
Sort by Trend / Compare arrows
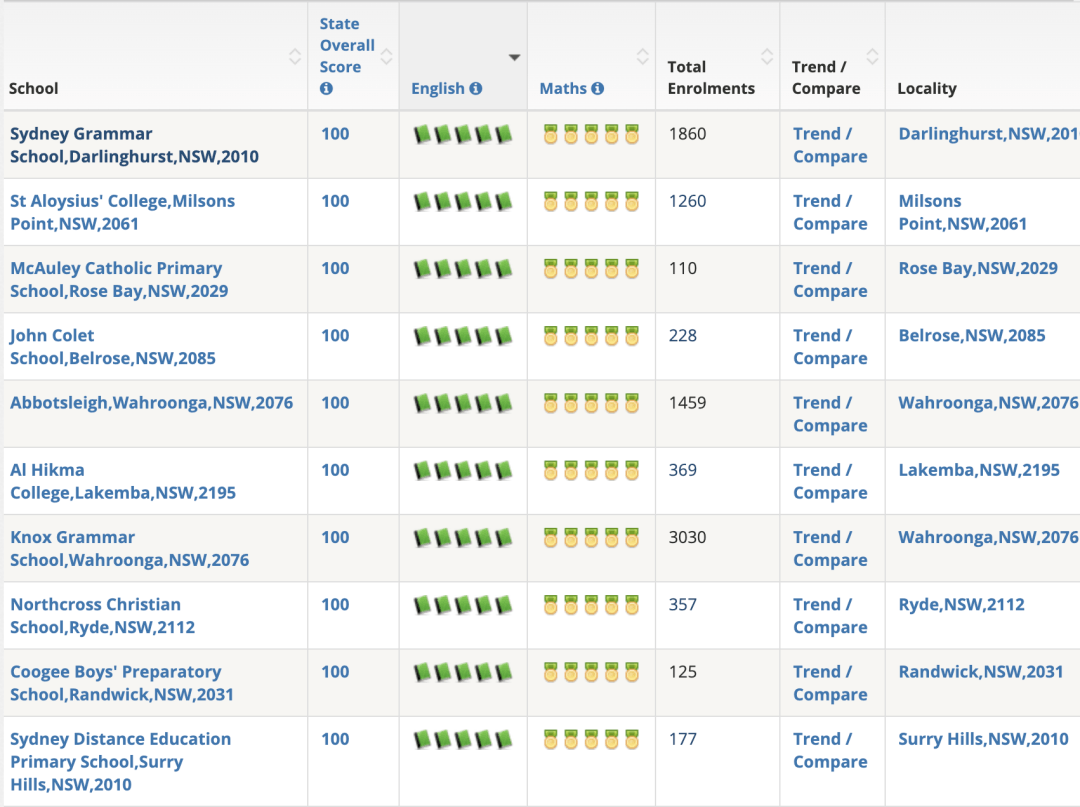[872, 56]
